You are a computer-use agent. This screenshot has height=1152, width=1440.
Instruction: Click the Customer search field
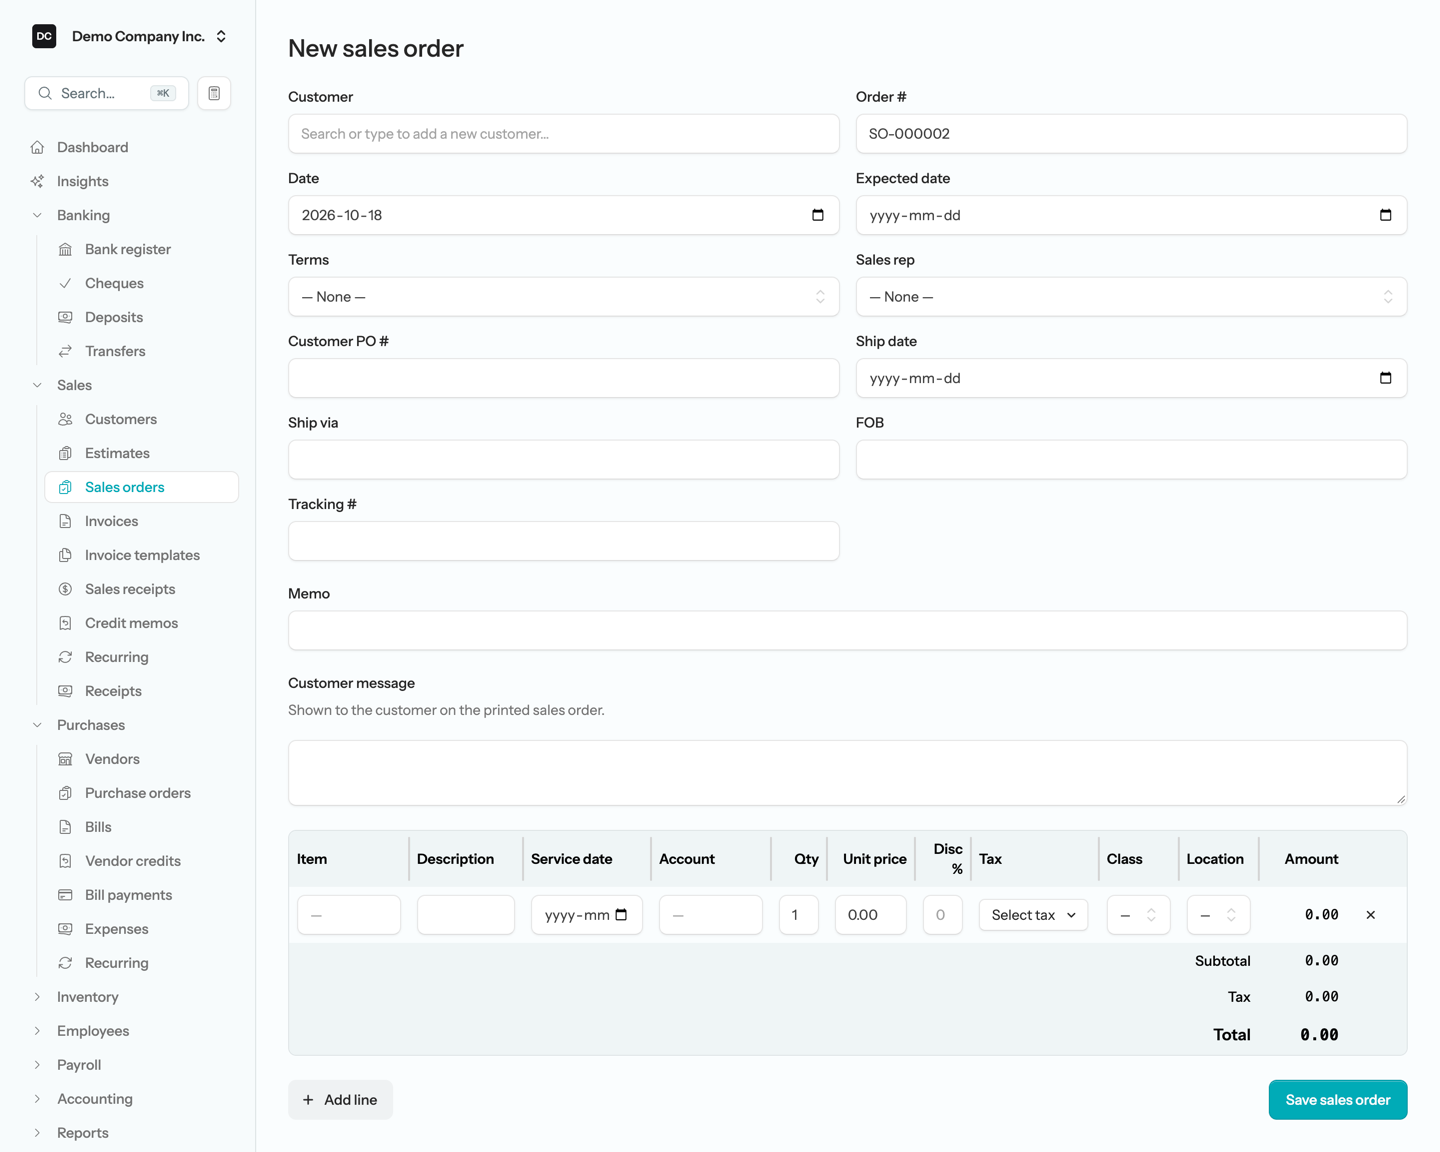click(564, 134)
